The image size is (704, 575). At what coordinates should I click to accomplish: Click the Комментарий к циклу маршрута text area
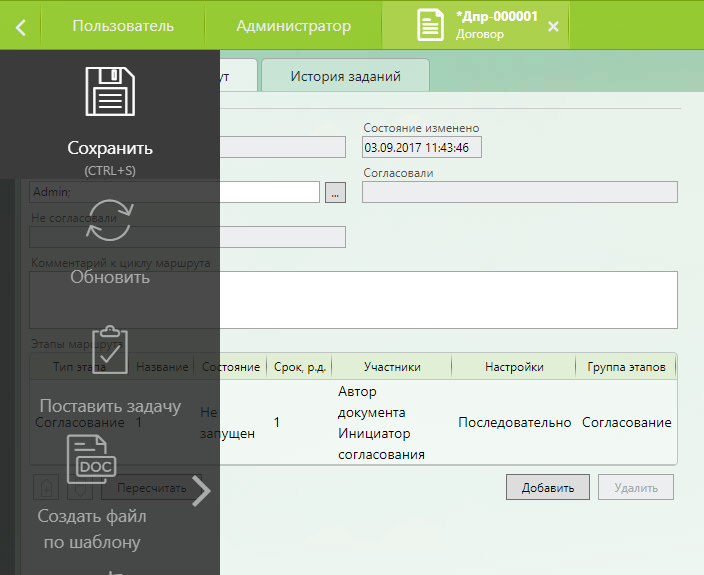tap(354, 300)
